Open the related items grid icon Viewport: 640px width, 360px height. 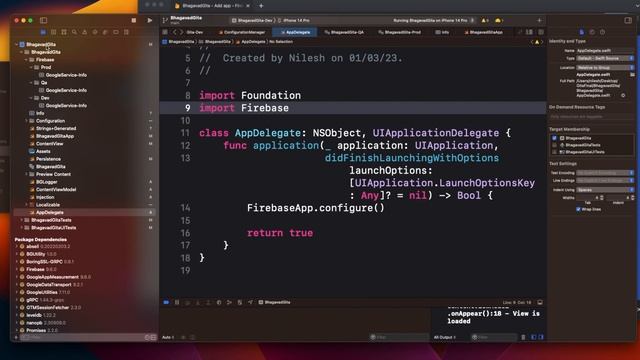click(165, 32)
